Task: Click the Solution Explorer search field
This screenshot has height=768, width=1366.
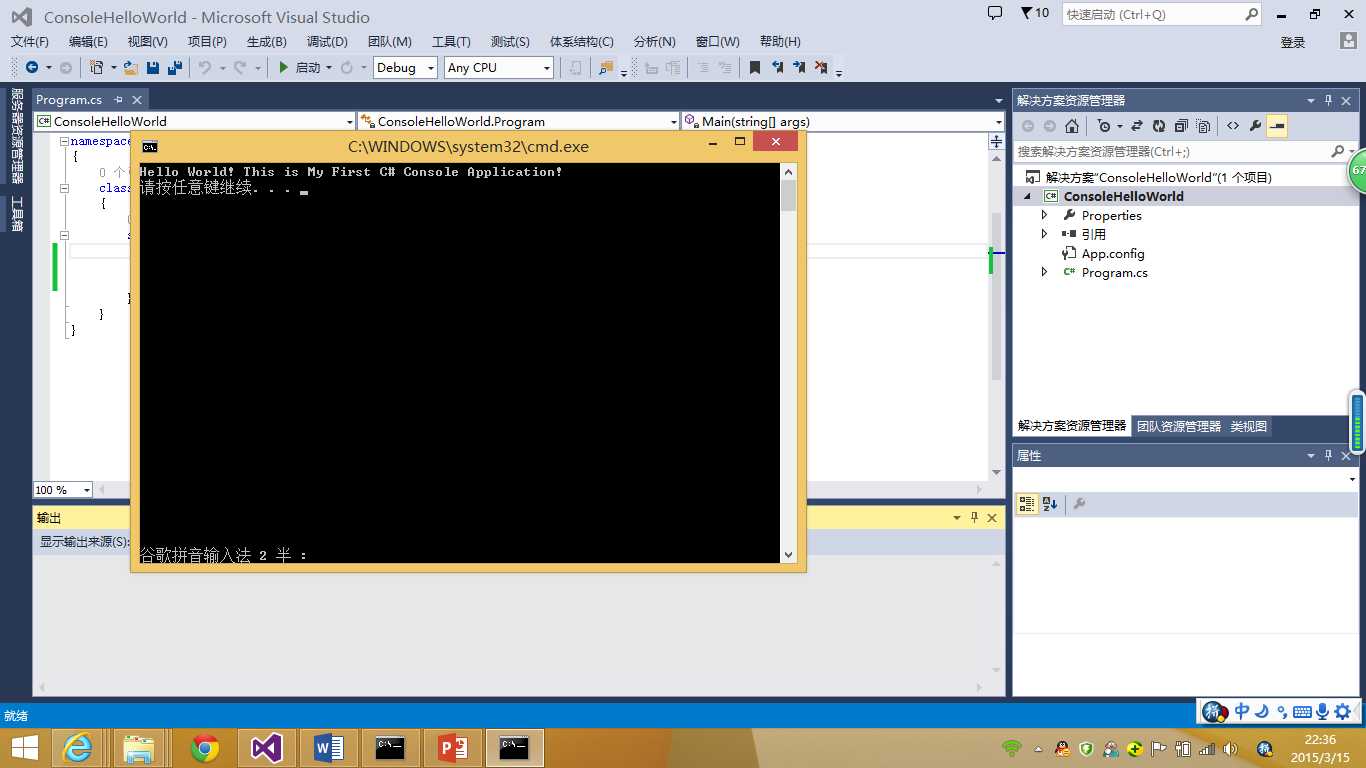Action: (x=1172, y=151)
